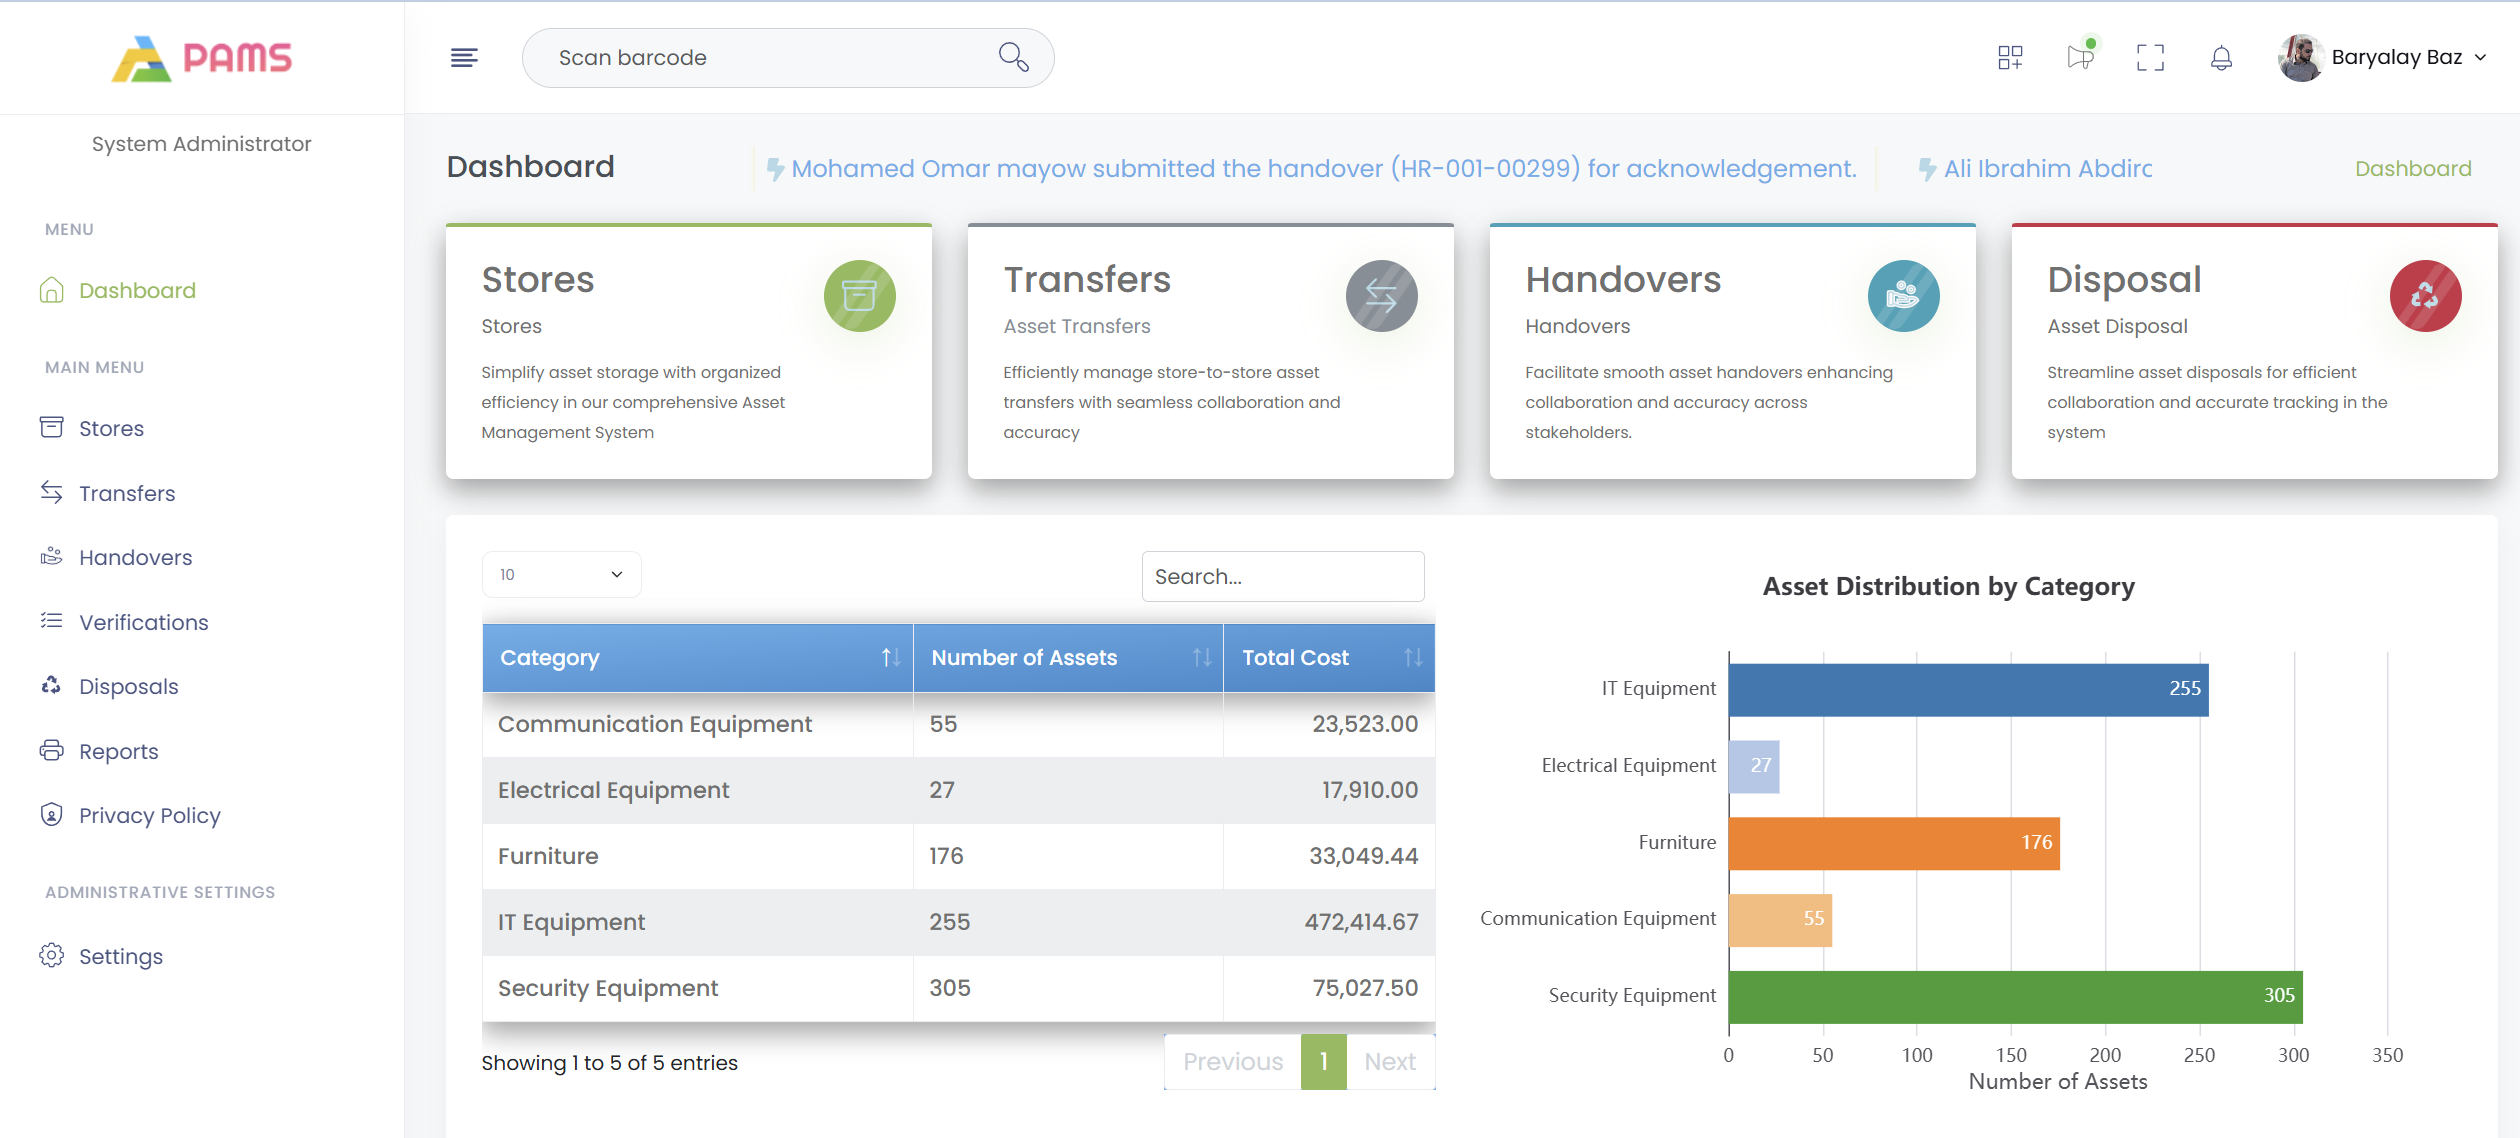
Task: Click the Next pagination button
Action: pyautogui.click(x=1389, y=1062)
